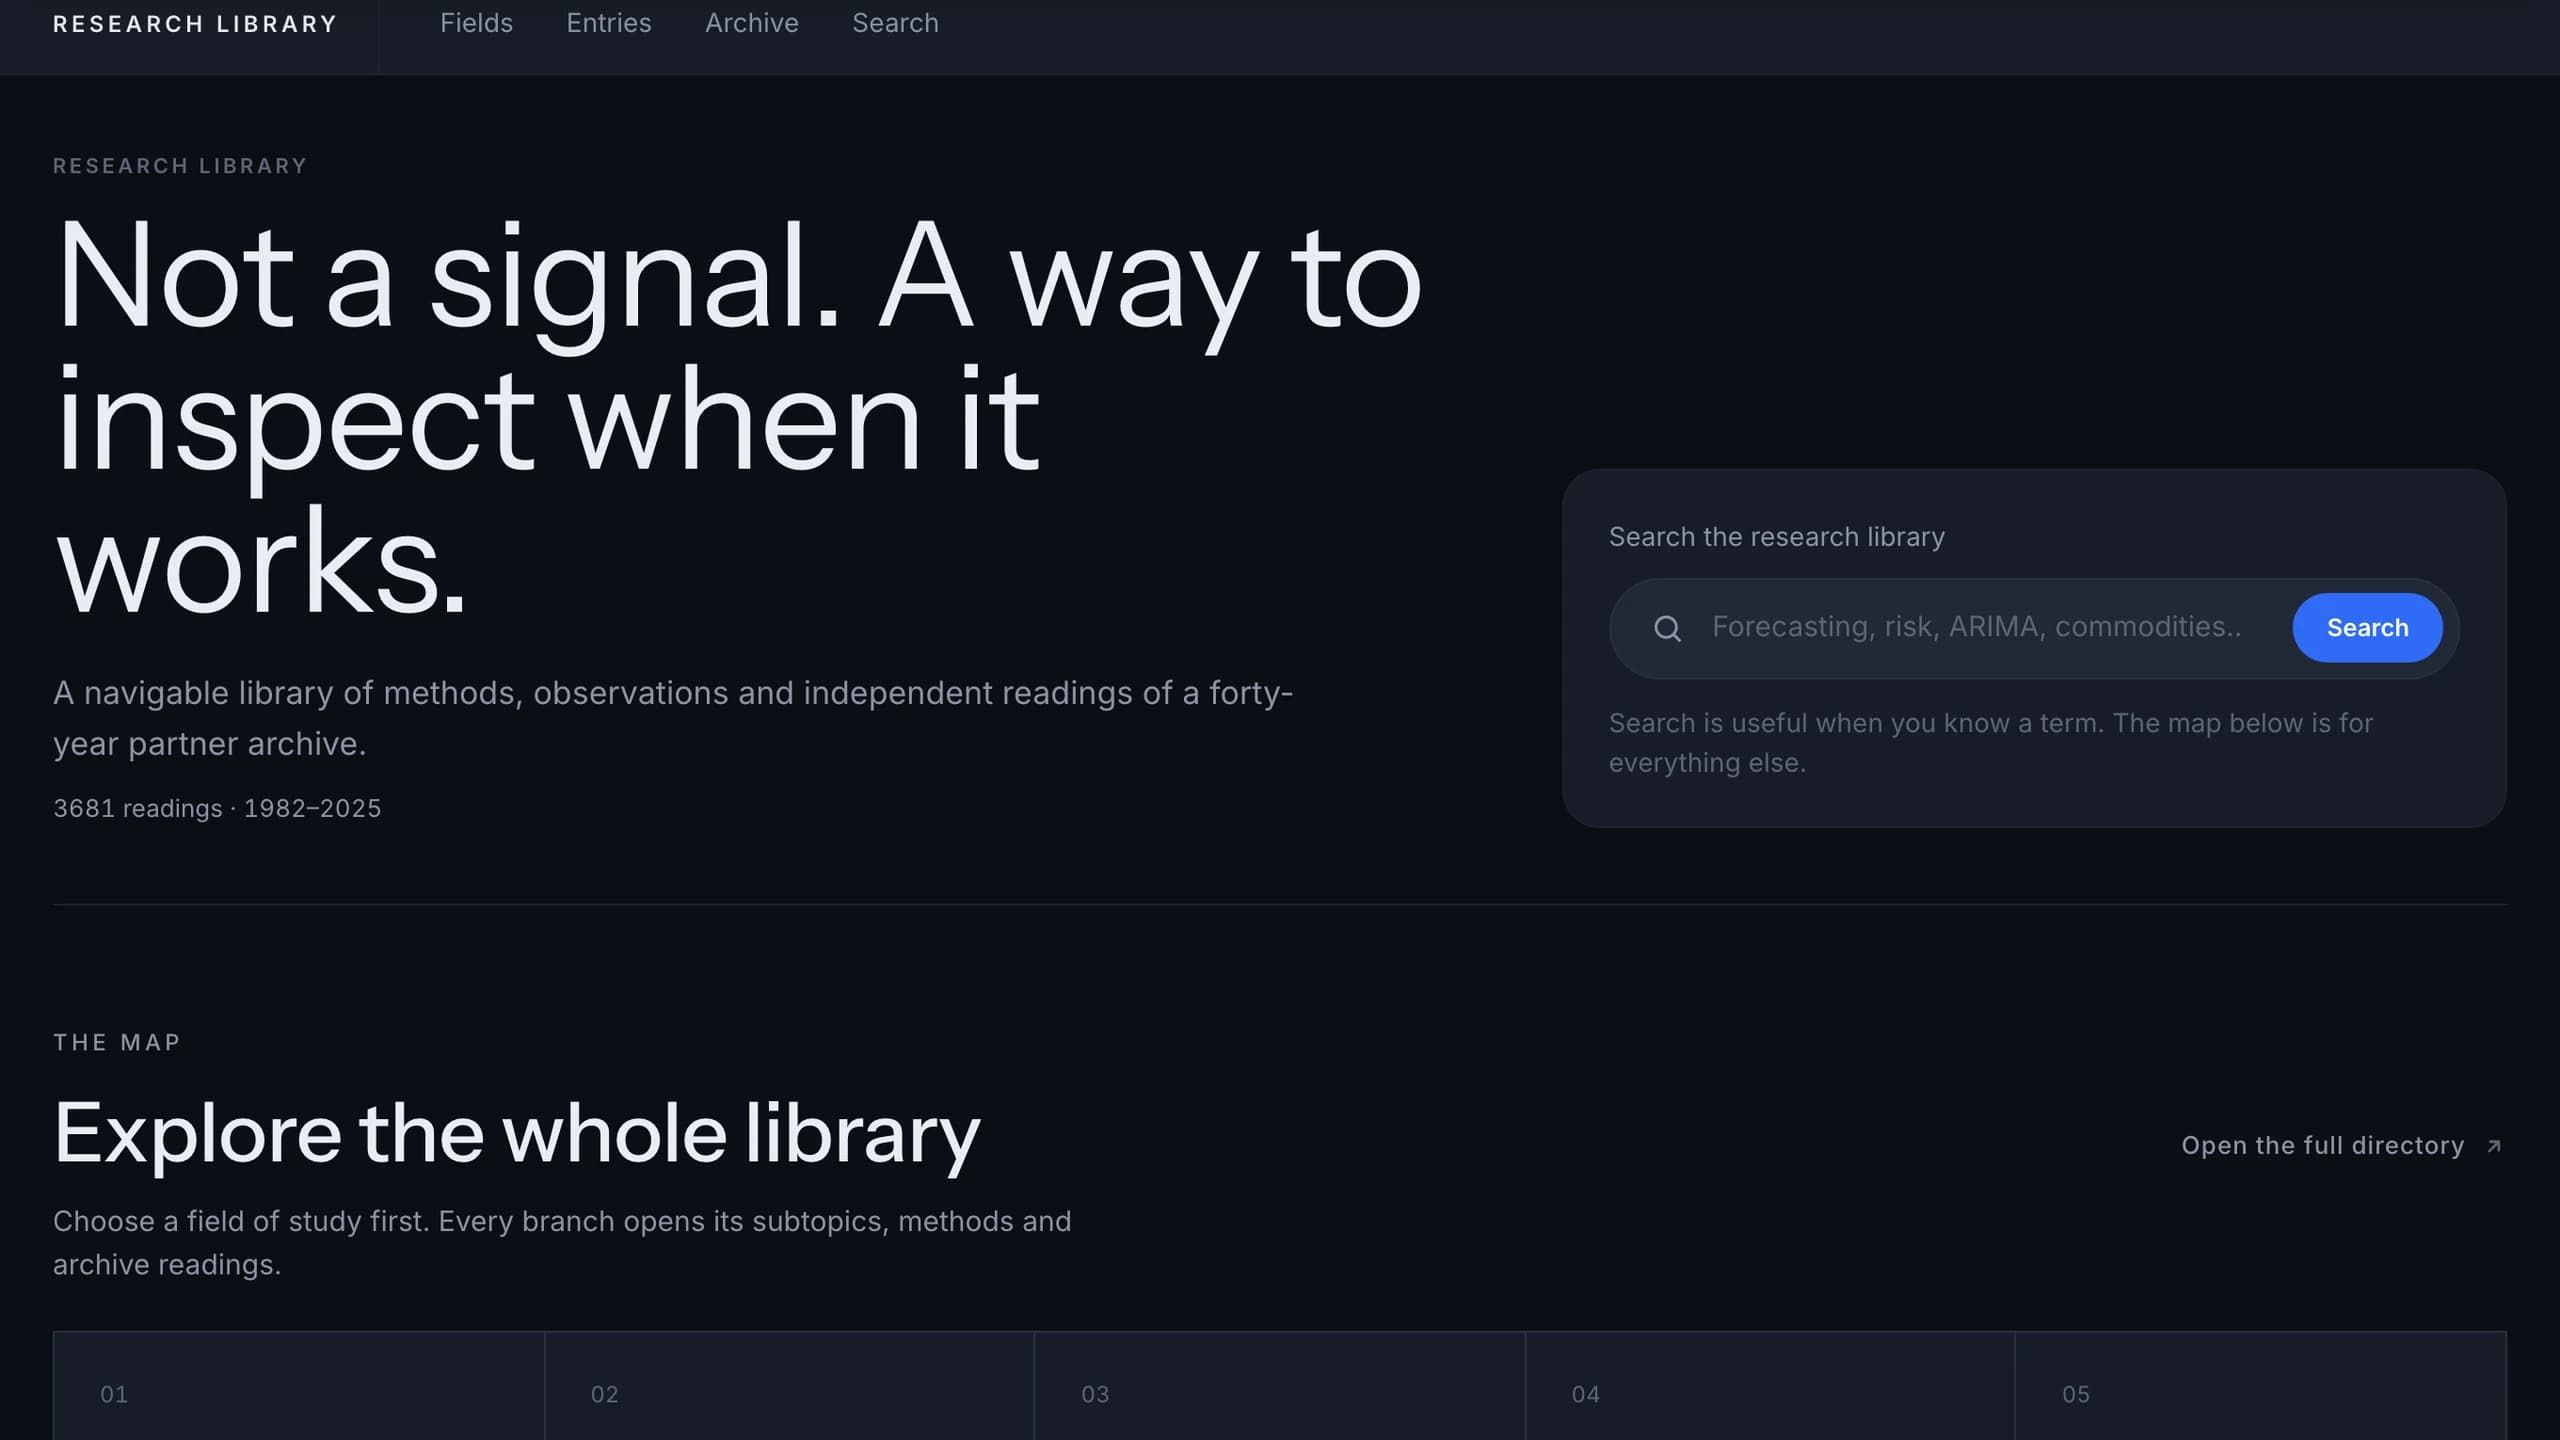Click 'Choose a field of study first' description
Screen dimensions: 2560x1440
tap(562, 1242)
